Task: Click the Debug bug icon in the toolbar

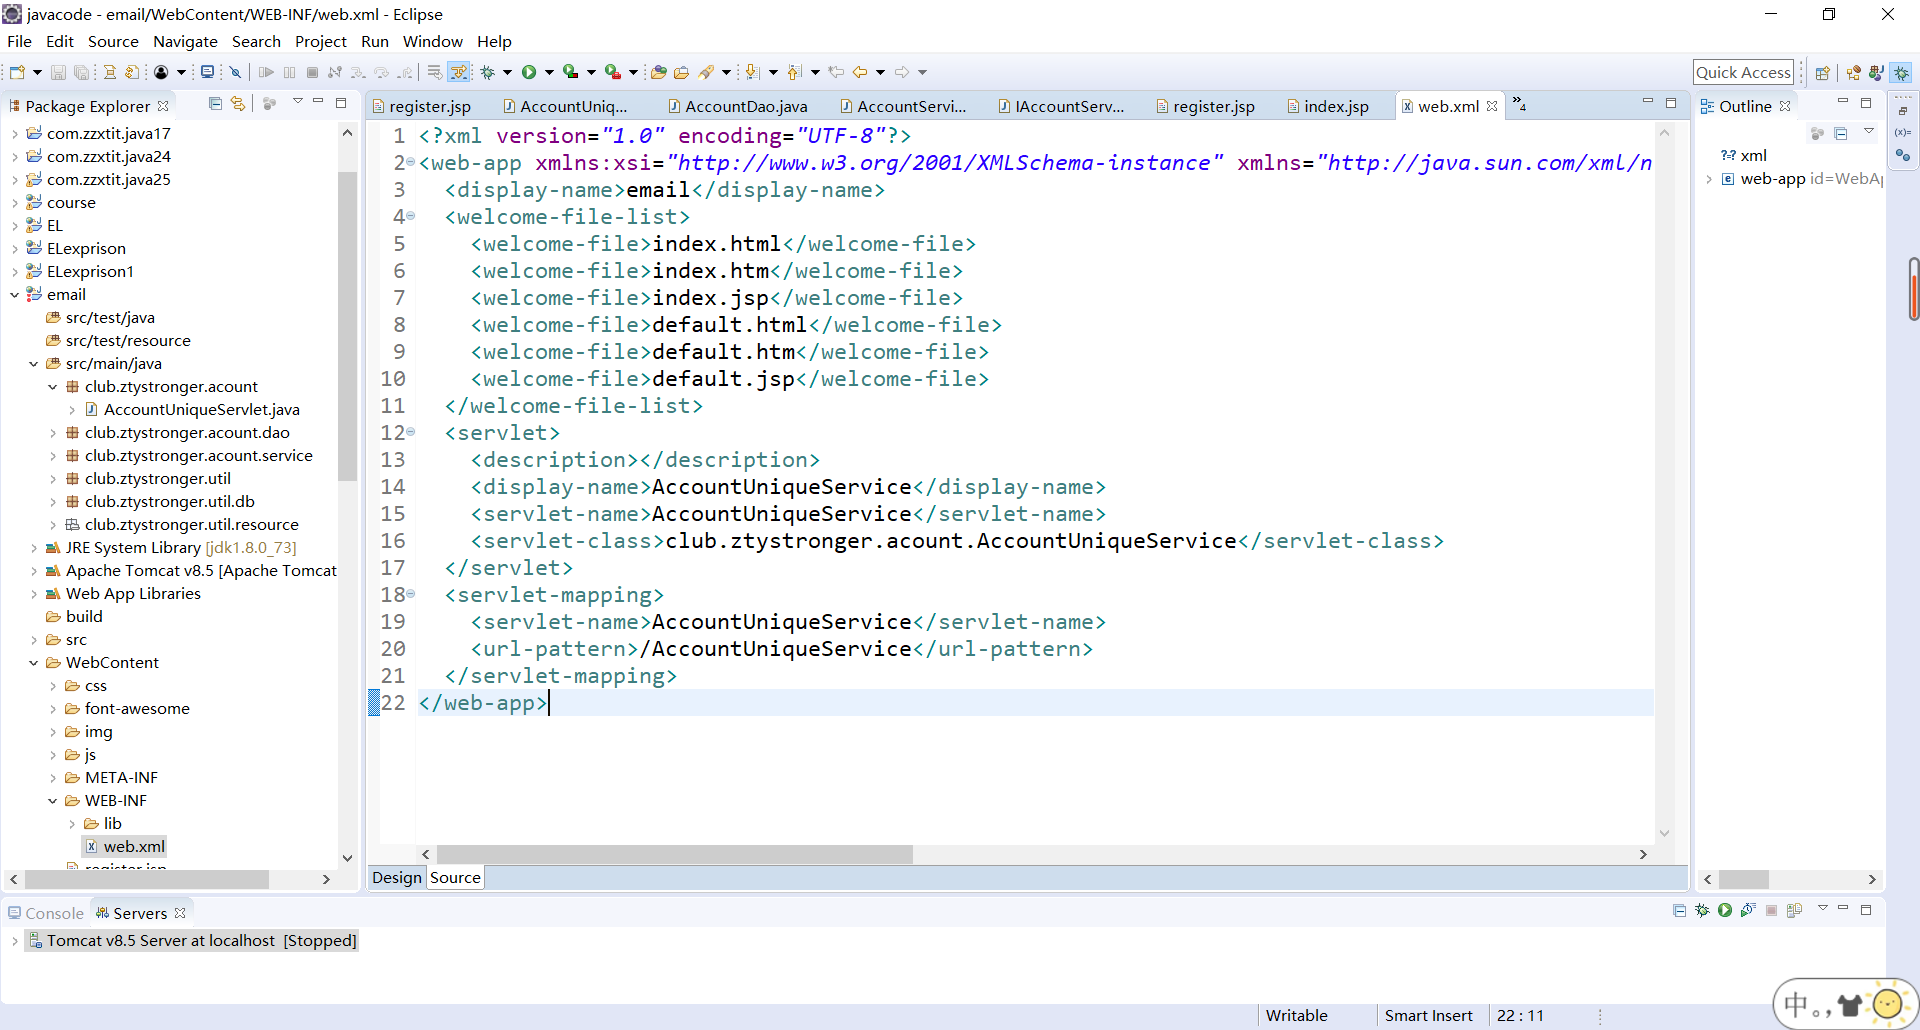Action: point(488,72)
